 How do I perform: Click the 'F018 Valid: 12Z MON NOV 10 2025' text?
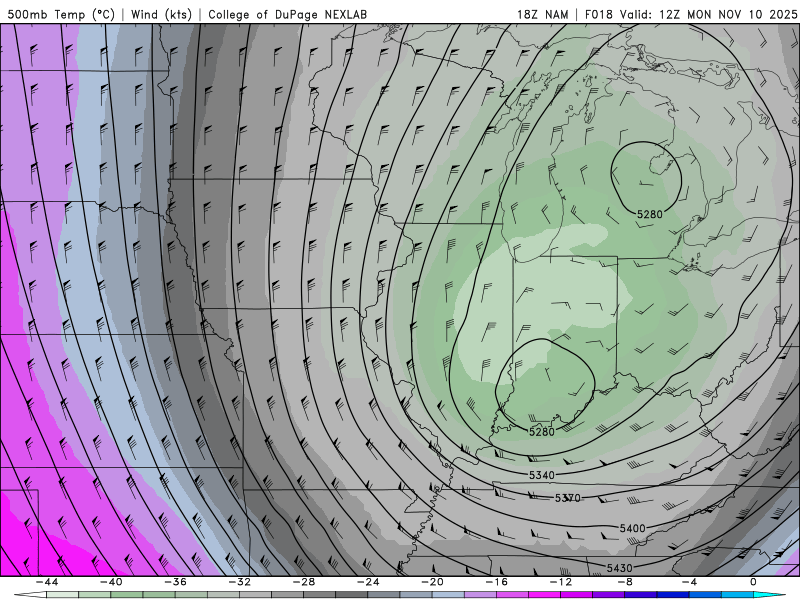click(x=690, y=14)
